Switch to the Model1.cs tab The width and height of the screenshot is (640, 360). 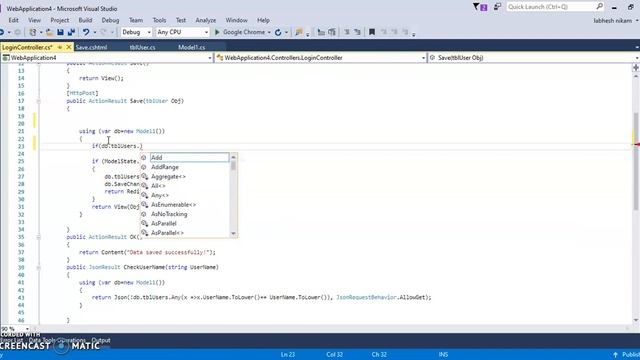click(x=191, y=47)
